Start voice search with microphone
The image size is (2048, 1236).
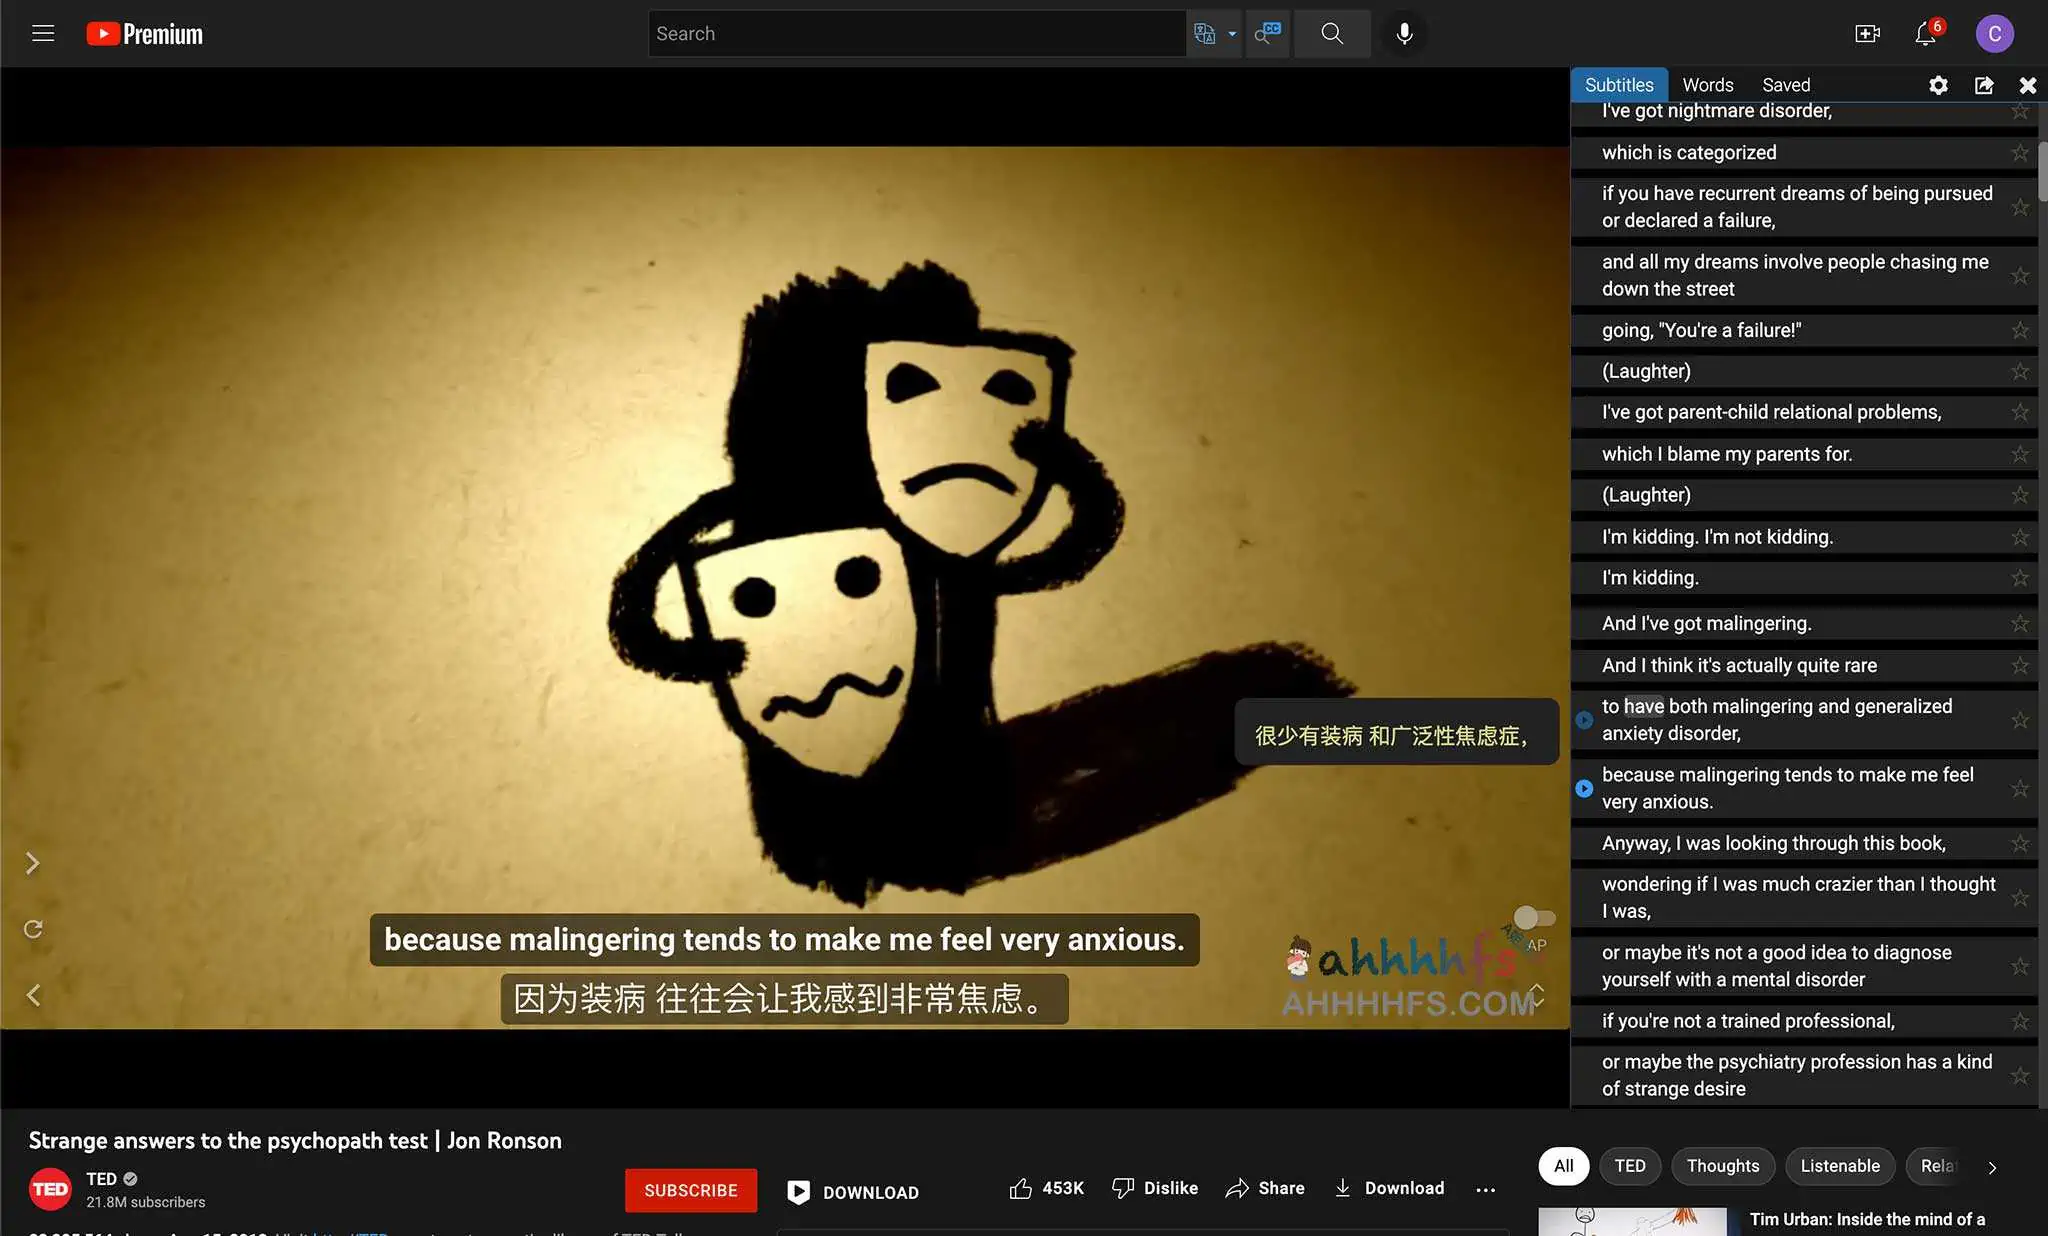(x=1404, y=33)
